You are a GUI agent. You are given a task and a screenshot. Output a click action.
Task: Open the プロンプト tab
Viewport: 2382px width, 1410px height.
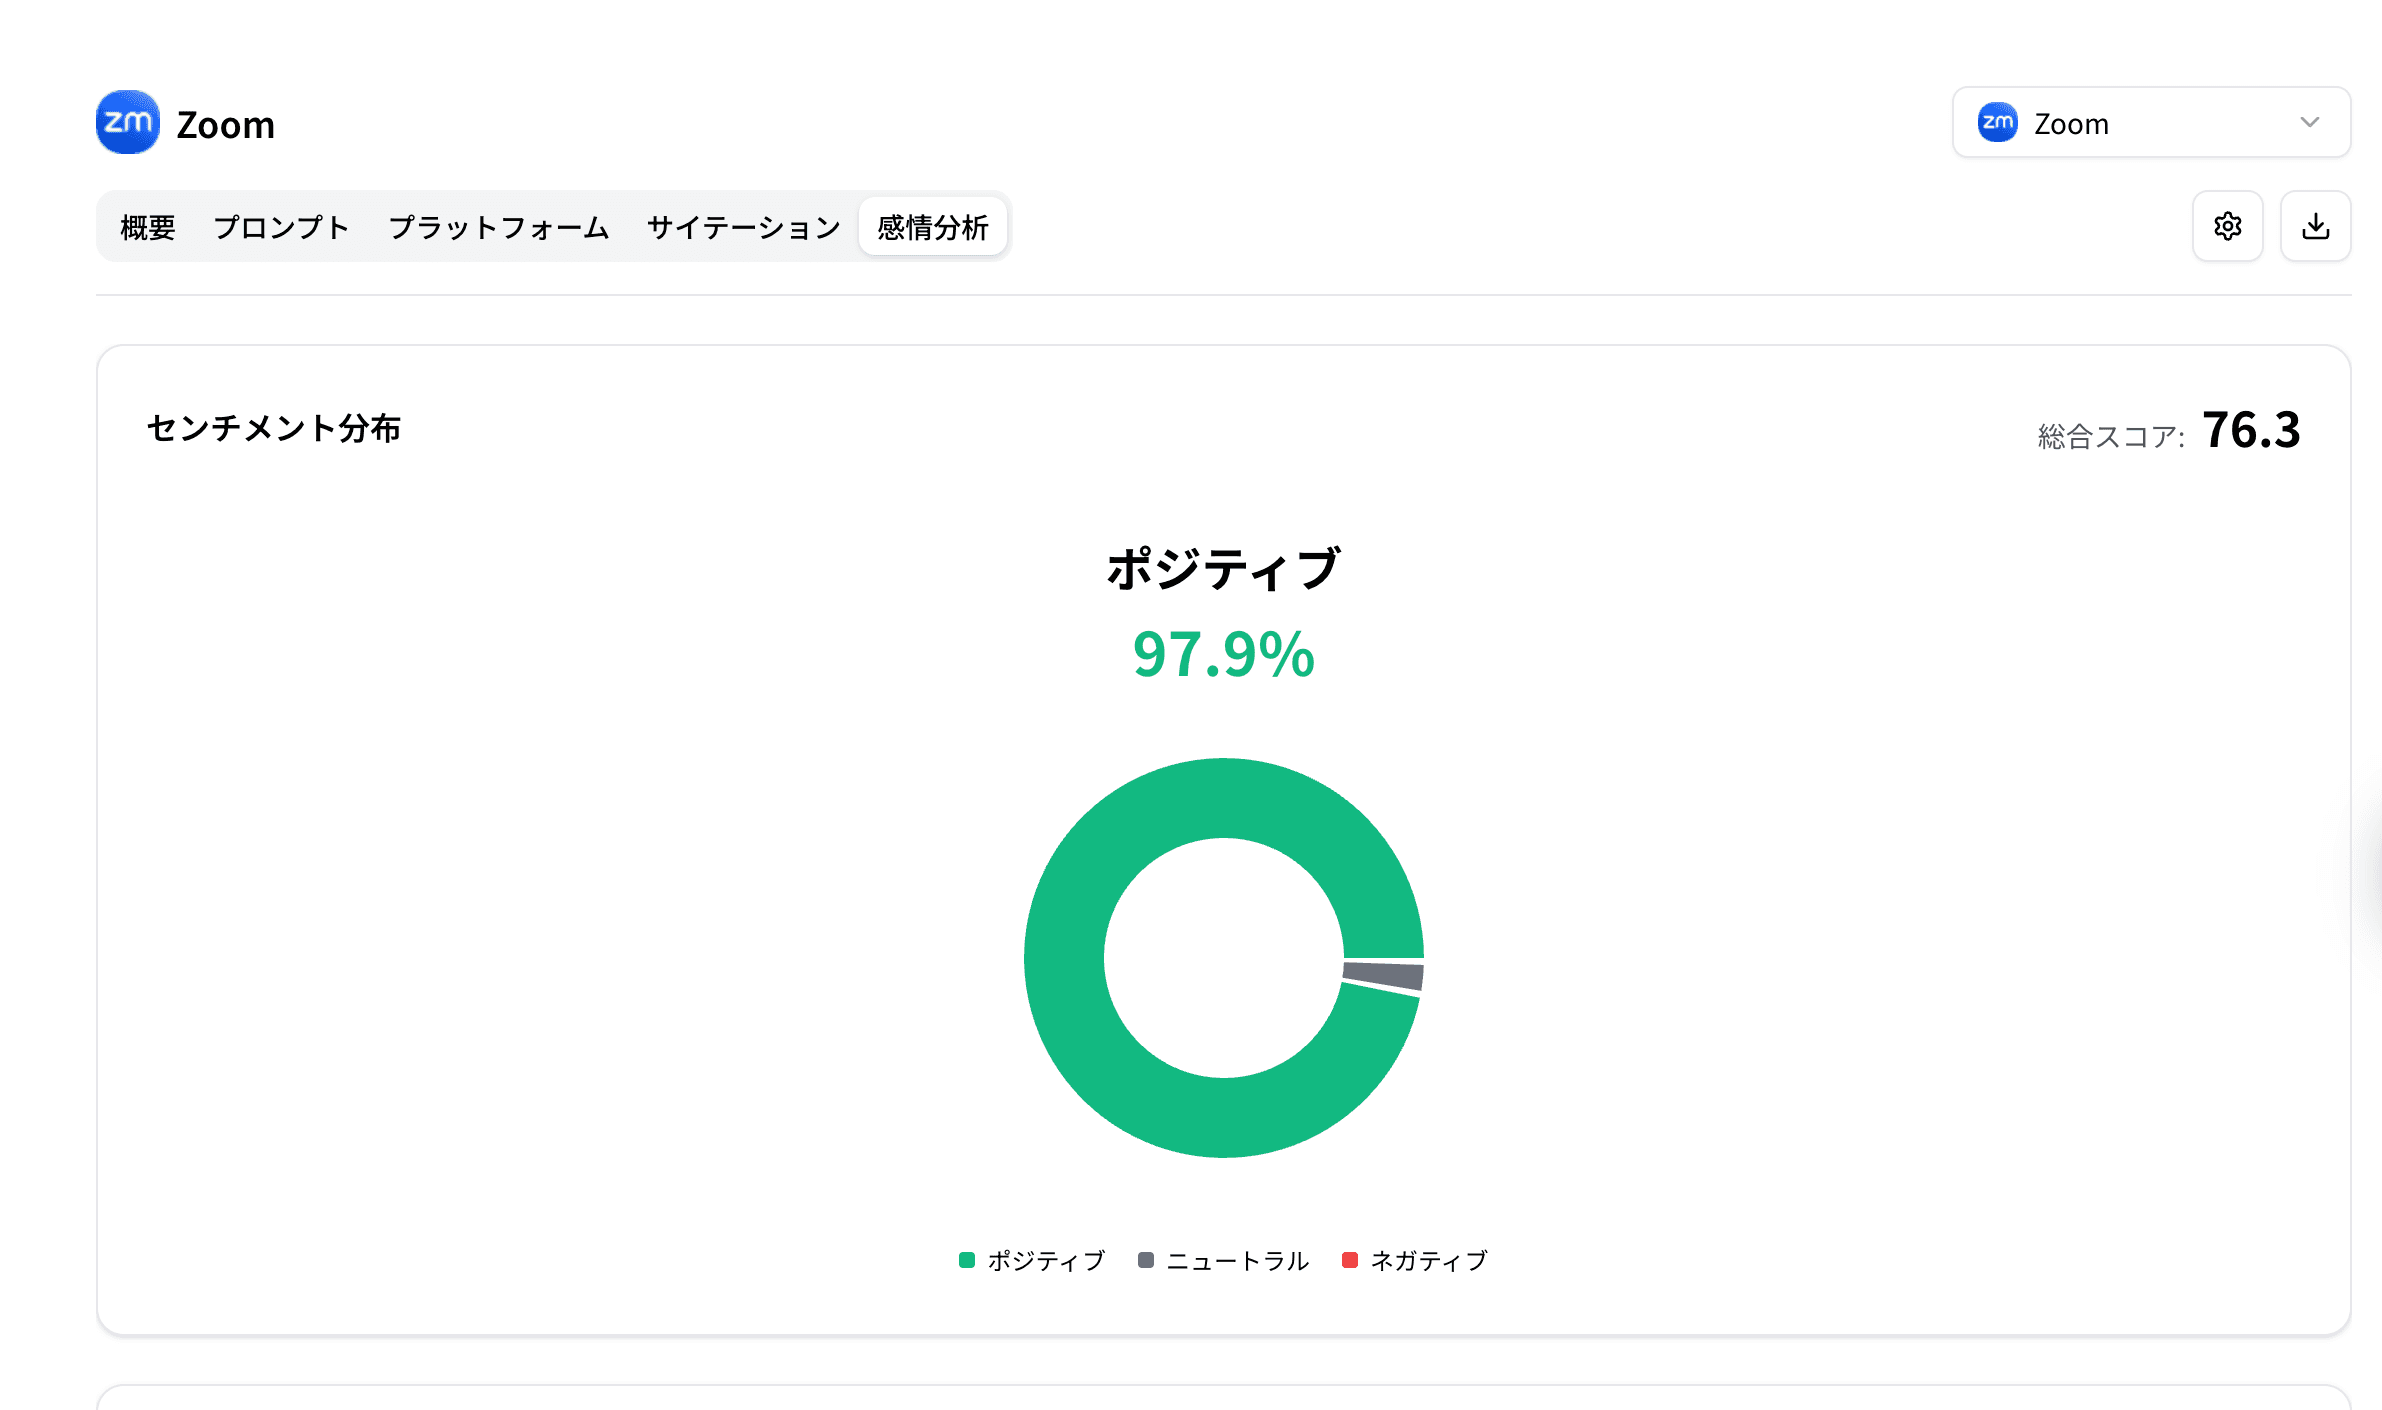pyautogui.click(x=281, y=227)
